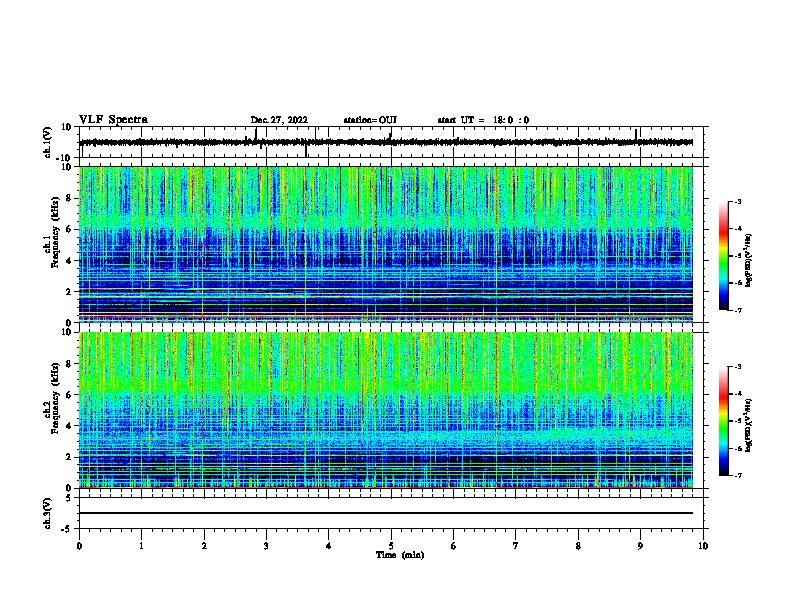Click the ch.1 spectrogram color scale bar
The height and width of the screenshot is (612, 792).
(724, 256)
